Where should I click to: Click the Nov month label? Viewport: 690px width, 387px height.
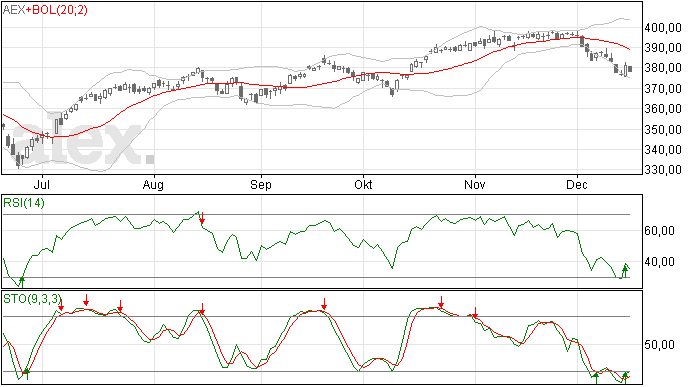pos(475,184)
